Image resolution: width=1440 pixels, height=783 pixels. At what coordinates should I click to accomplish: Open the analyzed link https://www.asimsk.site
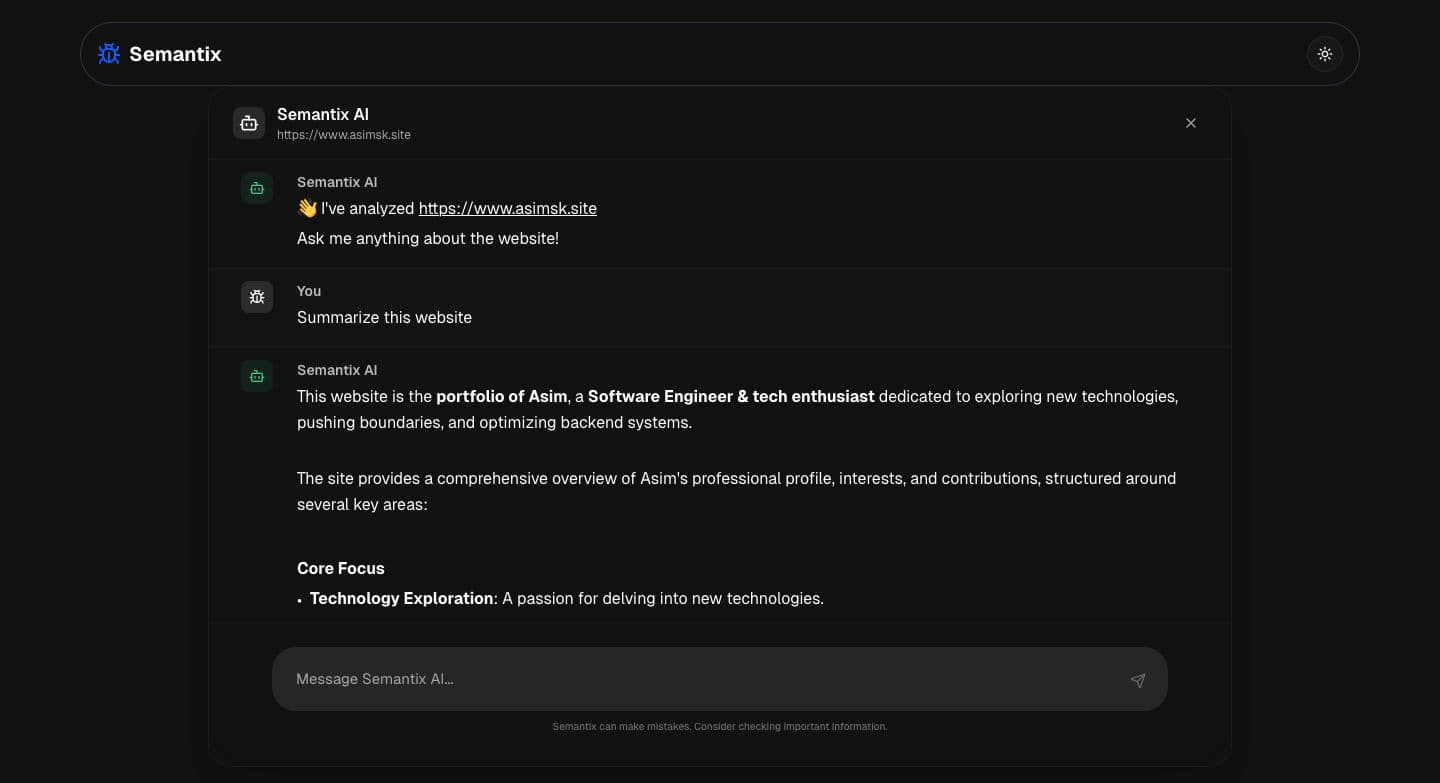507,208
